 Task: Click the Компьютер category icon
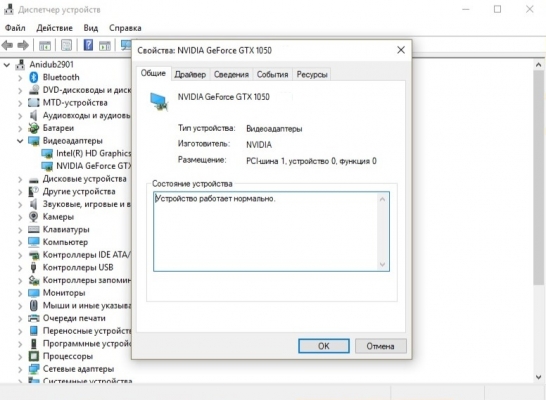coord(34,242)
